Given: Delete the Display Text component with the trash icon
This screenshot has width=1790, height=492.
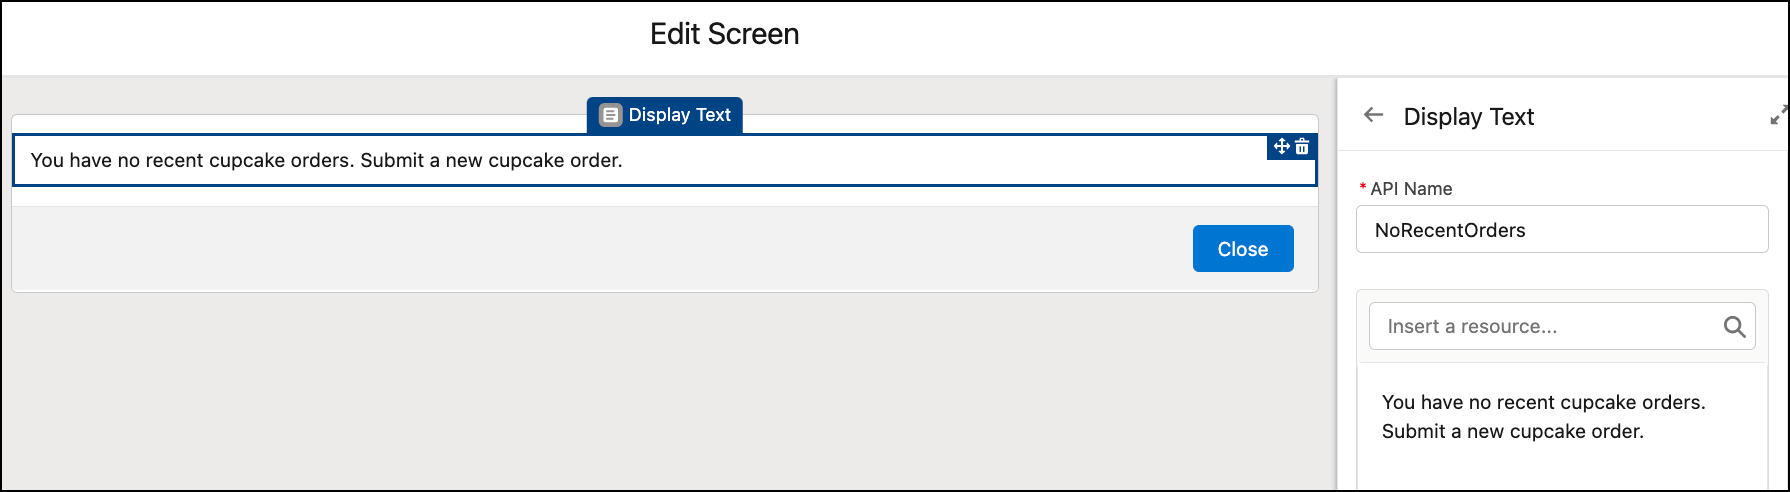Looking at the screenshot, I should (1302, 147).
